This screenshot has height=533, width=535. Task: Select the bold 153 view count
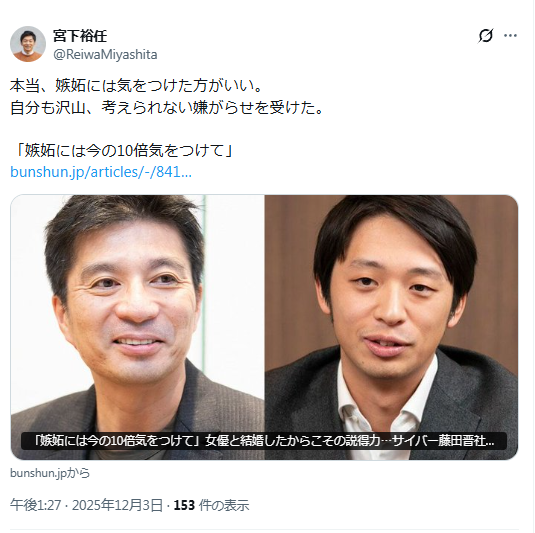184,505
